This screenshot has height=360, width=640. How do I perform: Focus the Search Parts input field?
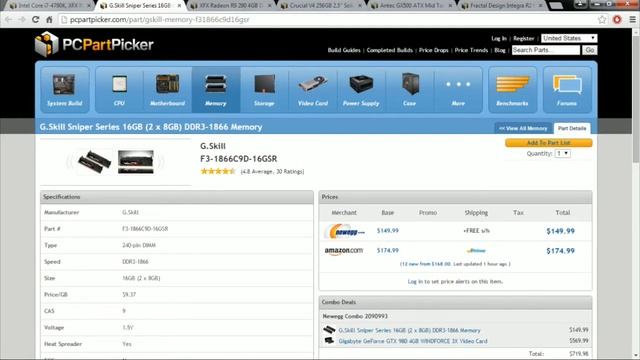(x=546, y=50)
